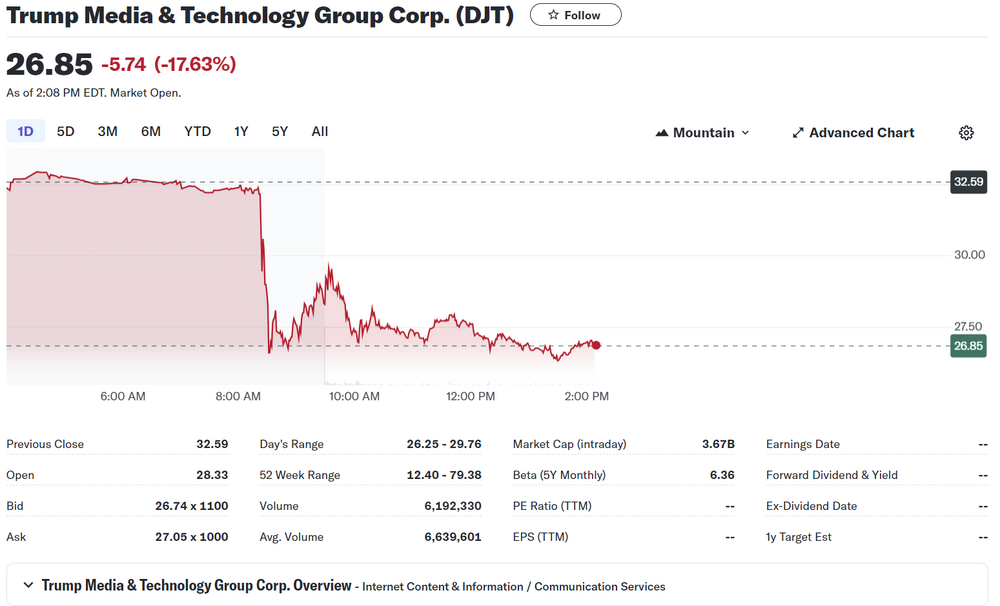
Task: Open Advanced Chart view
Action: [861, 133]
